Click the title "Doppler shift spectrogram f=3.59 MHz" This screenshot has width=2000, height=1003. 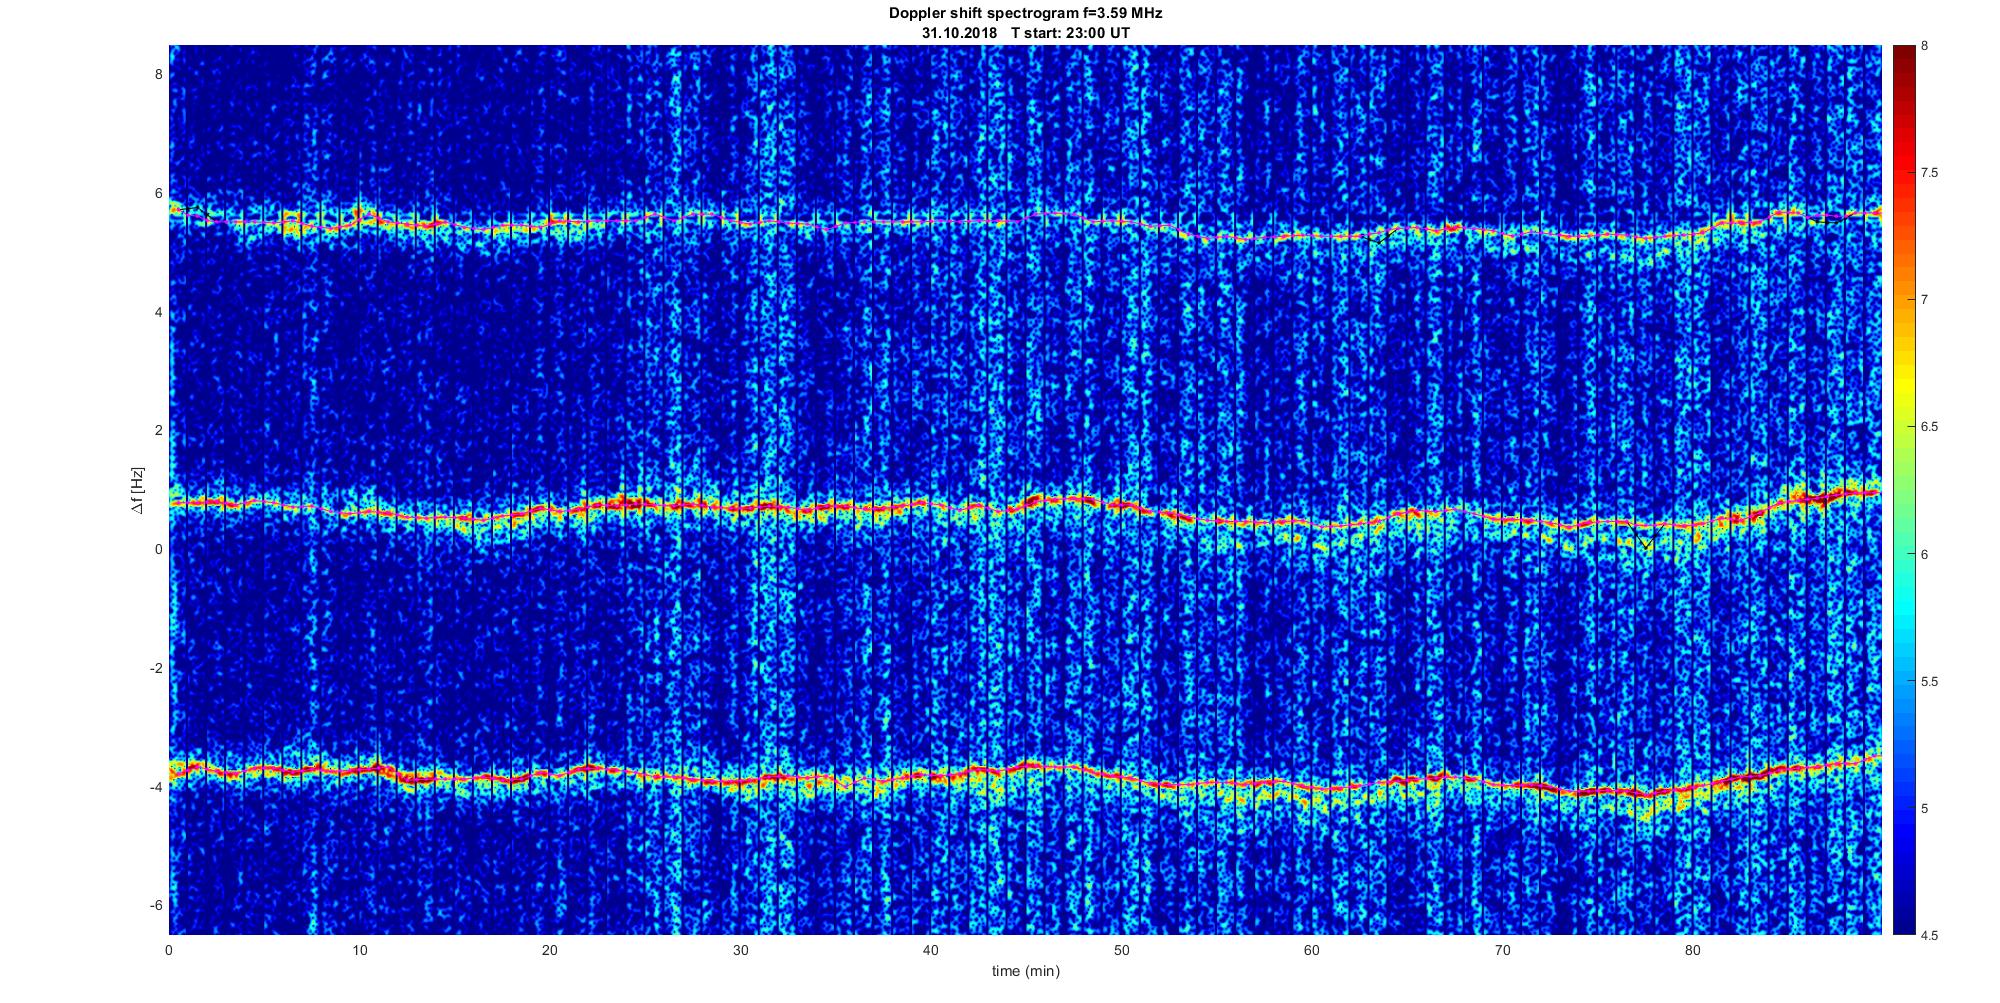(x=1025, y=13)
